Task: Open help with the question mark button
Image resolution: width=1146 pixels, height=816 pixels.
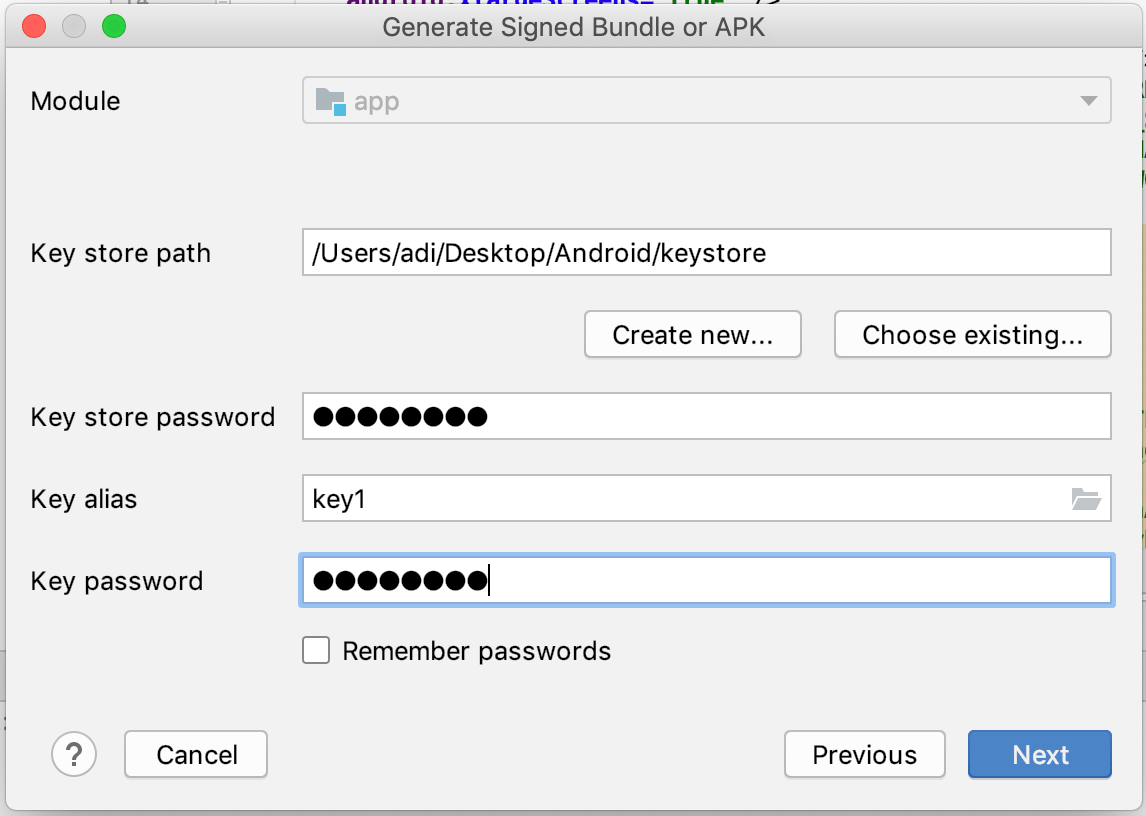Action: (x=75, y=753)
